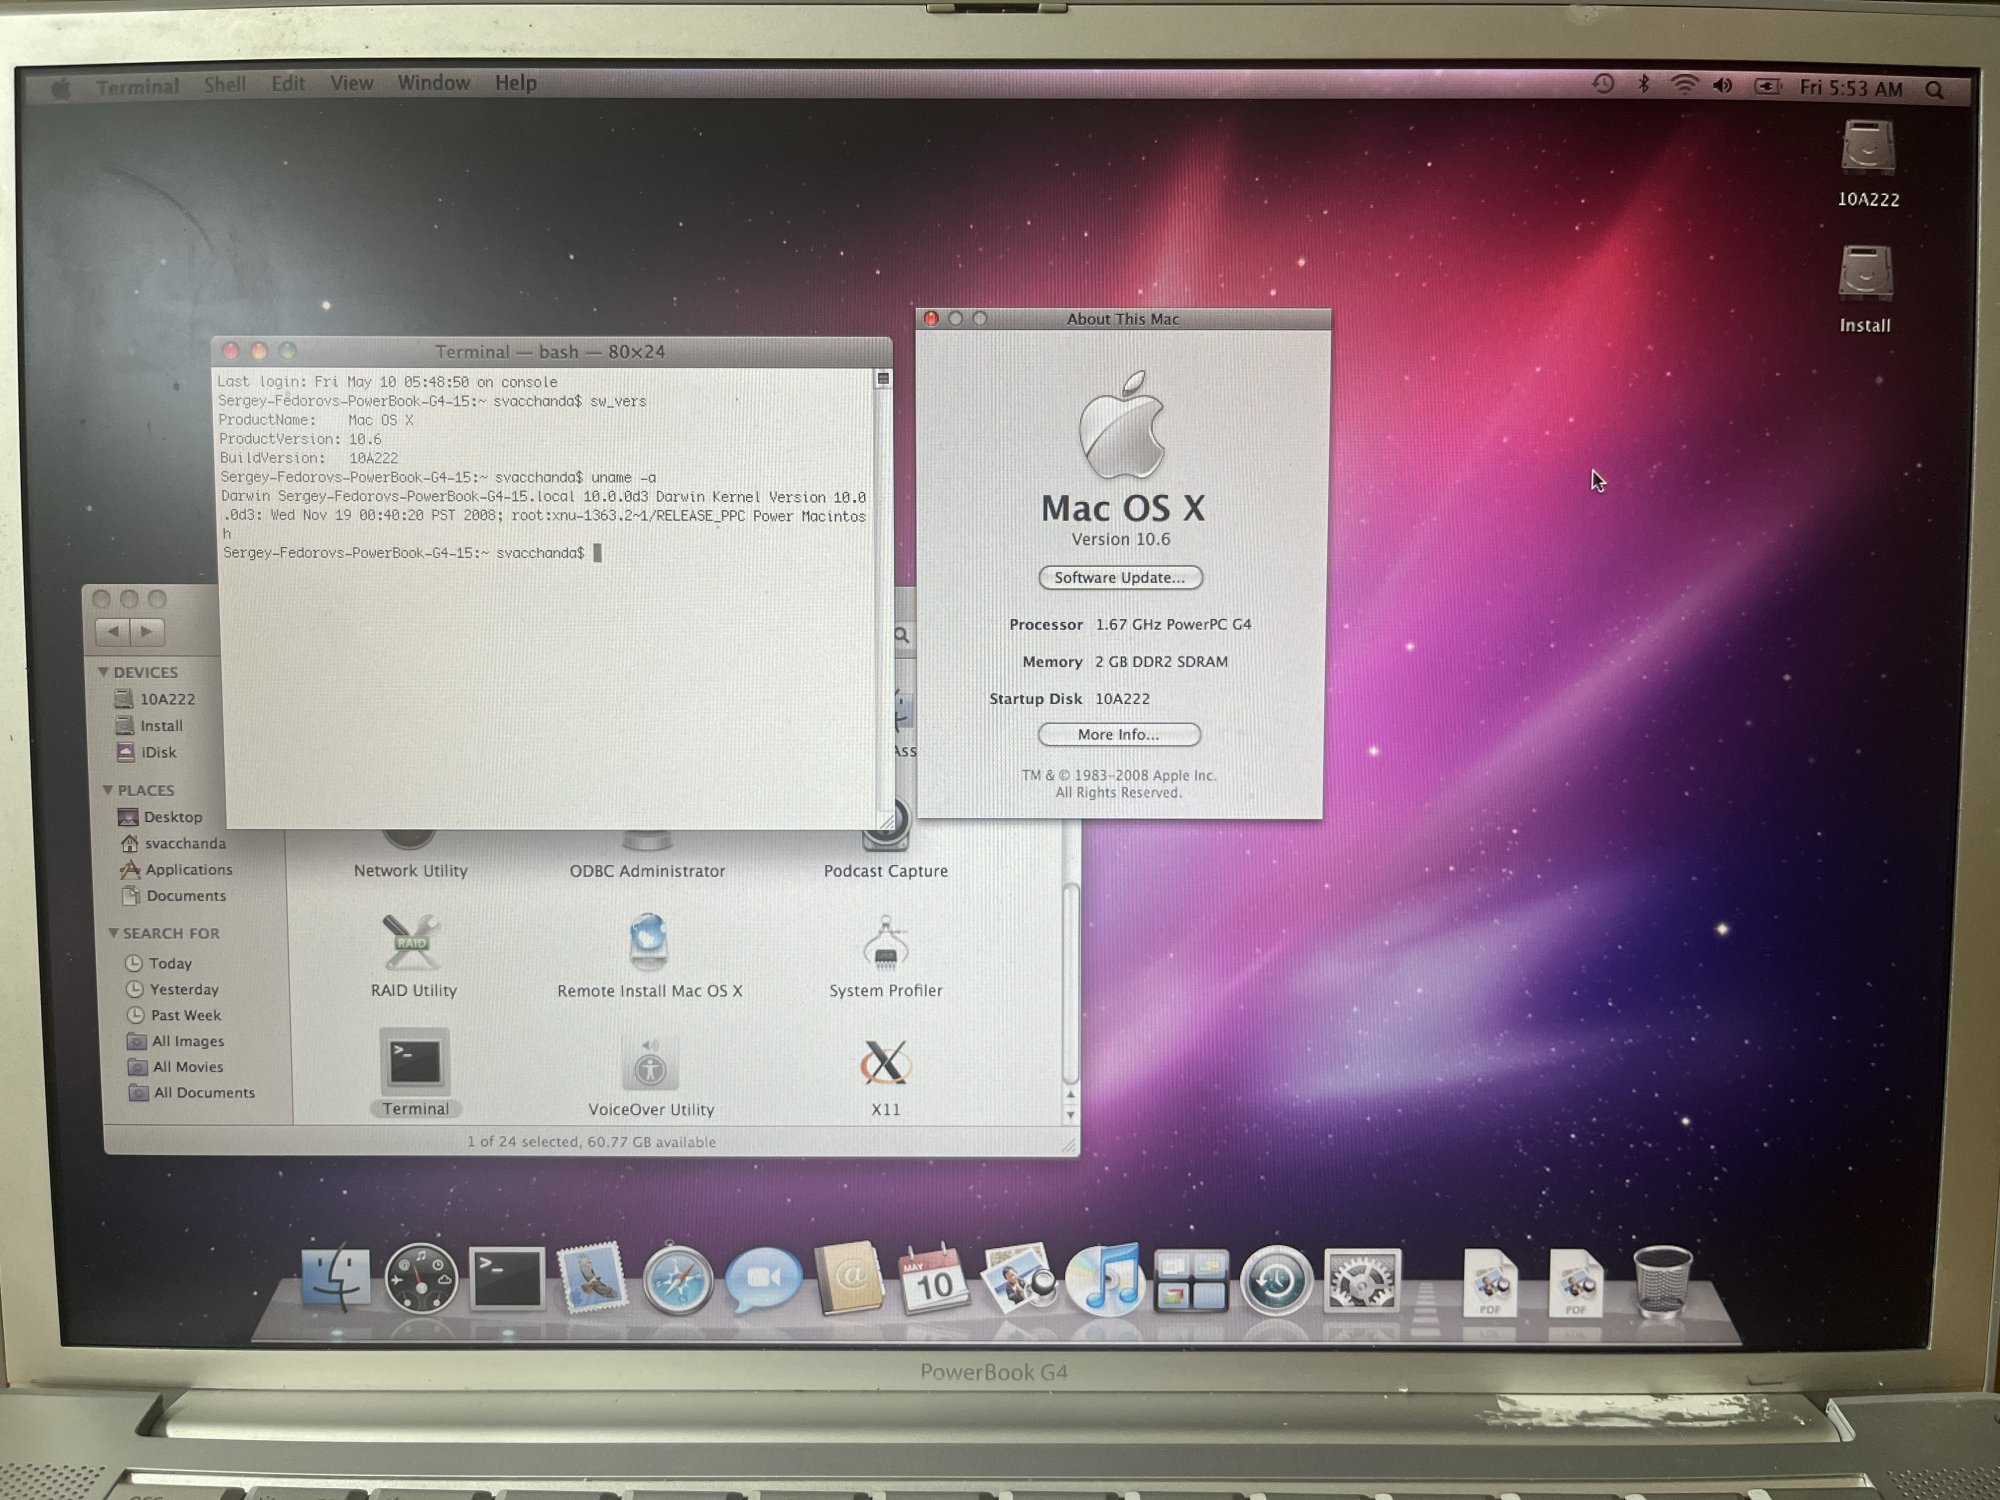Open RAID Utility icon
Viewport: 2000px width, 1500px height.
411,944
